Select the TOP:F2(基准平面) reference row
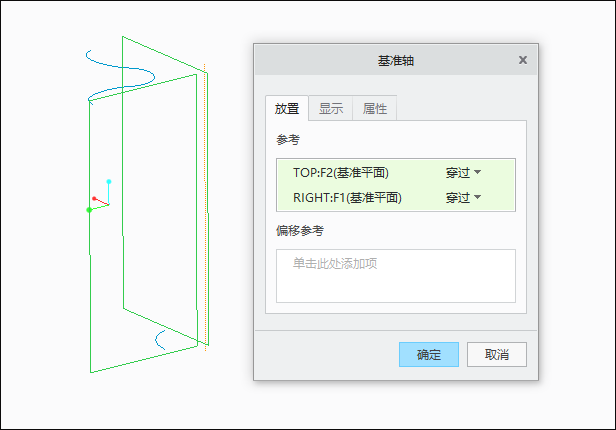 pyautogui.click(x=396, y=172)
